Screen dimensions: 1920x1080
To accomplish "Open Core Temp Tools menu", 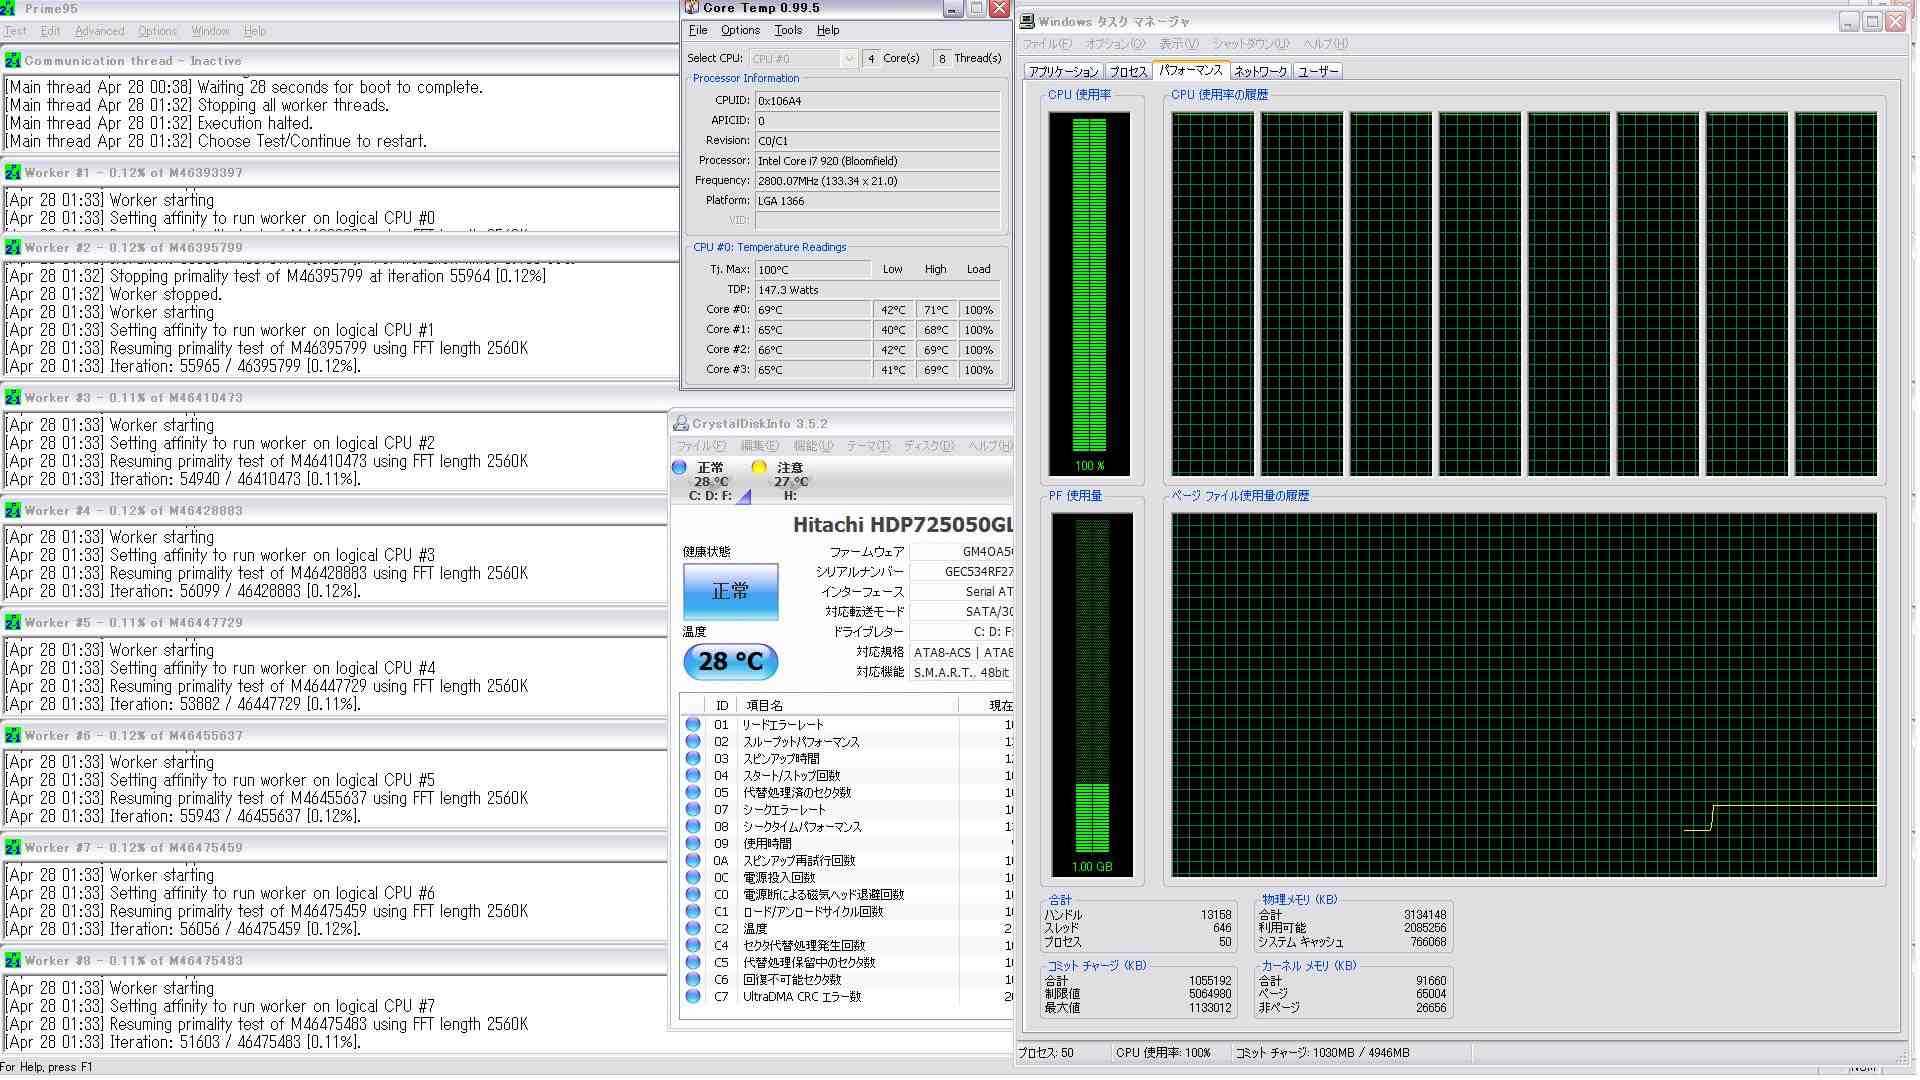I will (x=788, y=30).
